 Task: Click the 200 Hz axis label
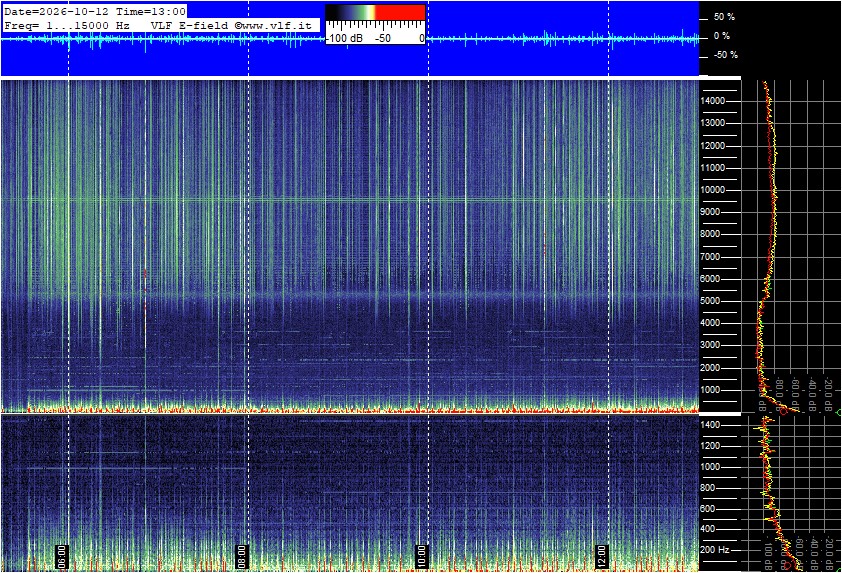click(x=715, y=550)
